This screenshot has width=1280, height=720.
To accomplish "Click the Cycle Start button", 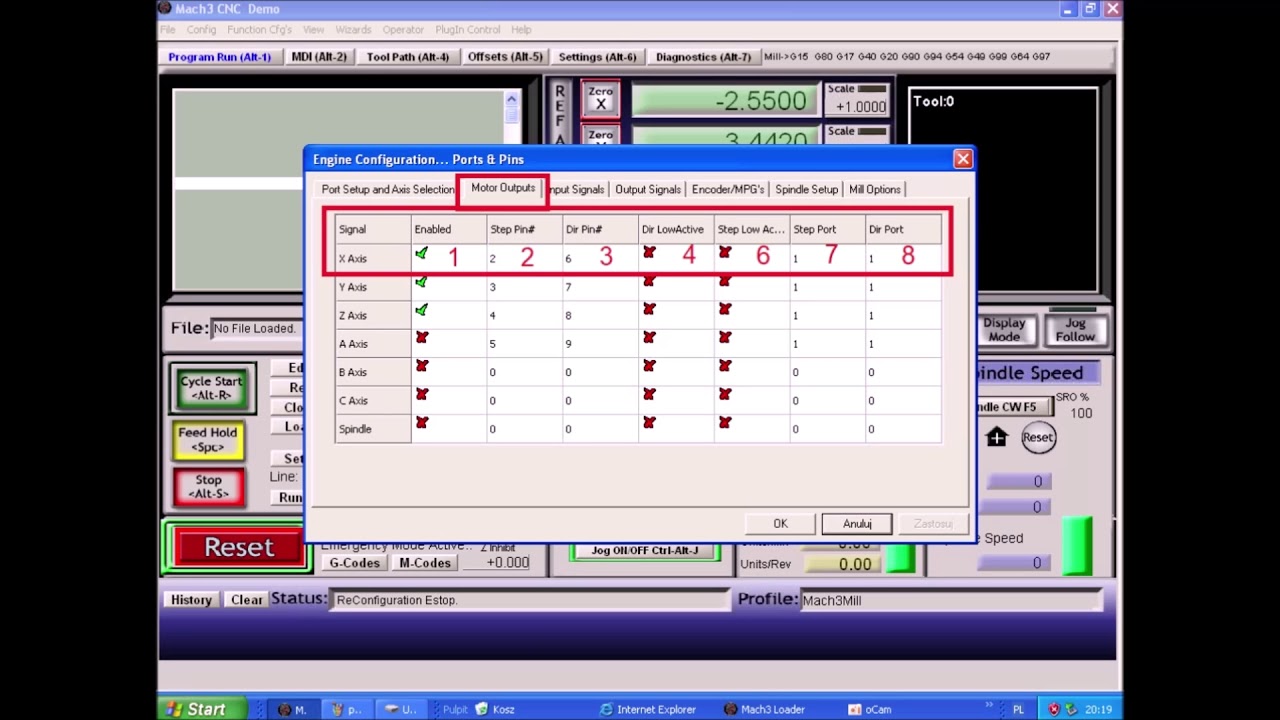I will pyautogui.click(x=210, y=388).
